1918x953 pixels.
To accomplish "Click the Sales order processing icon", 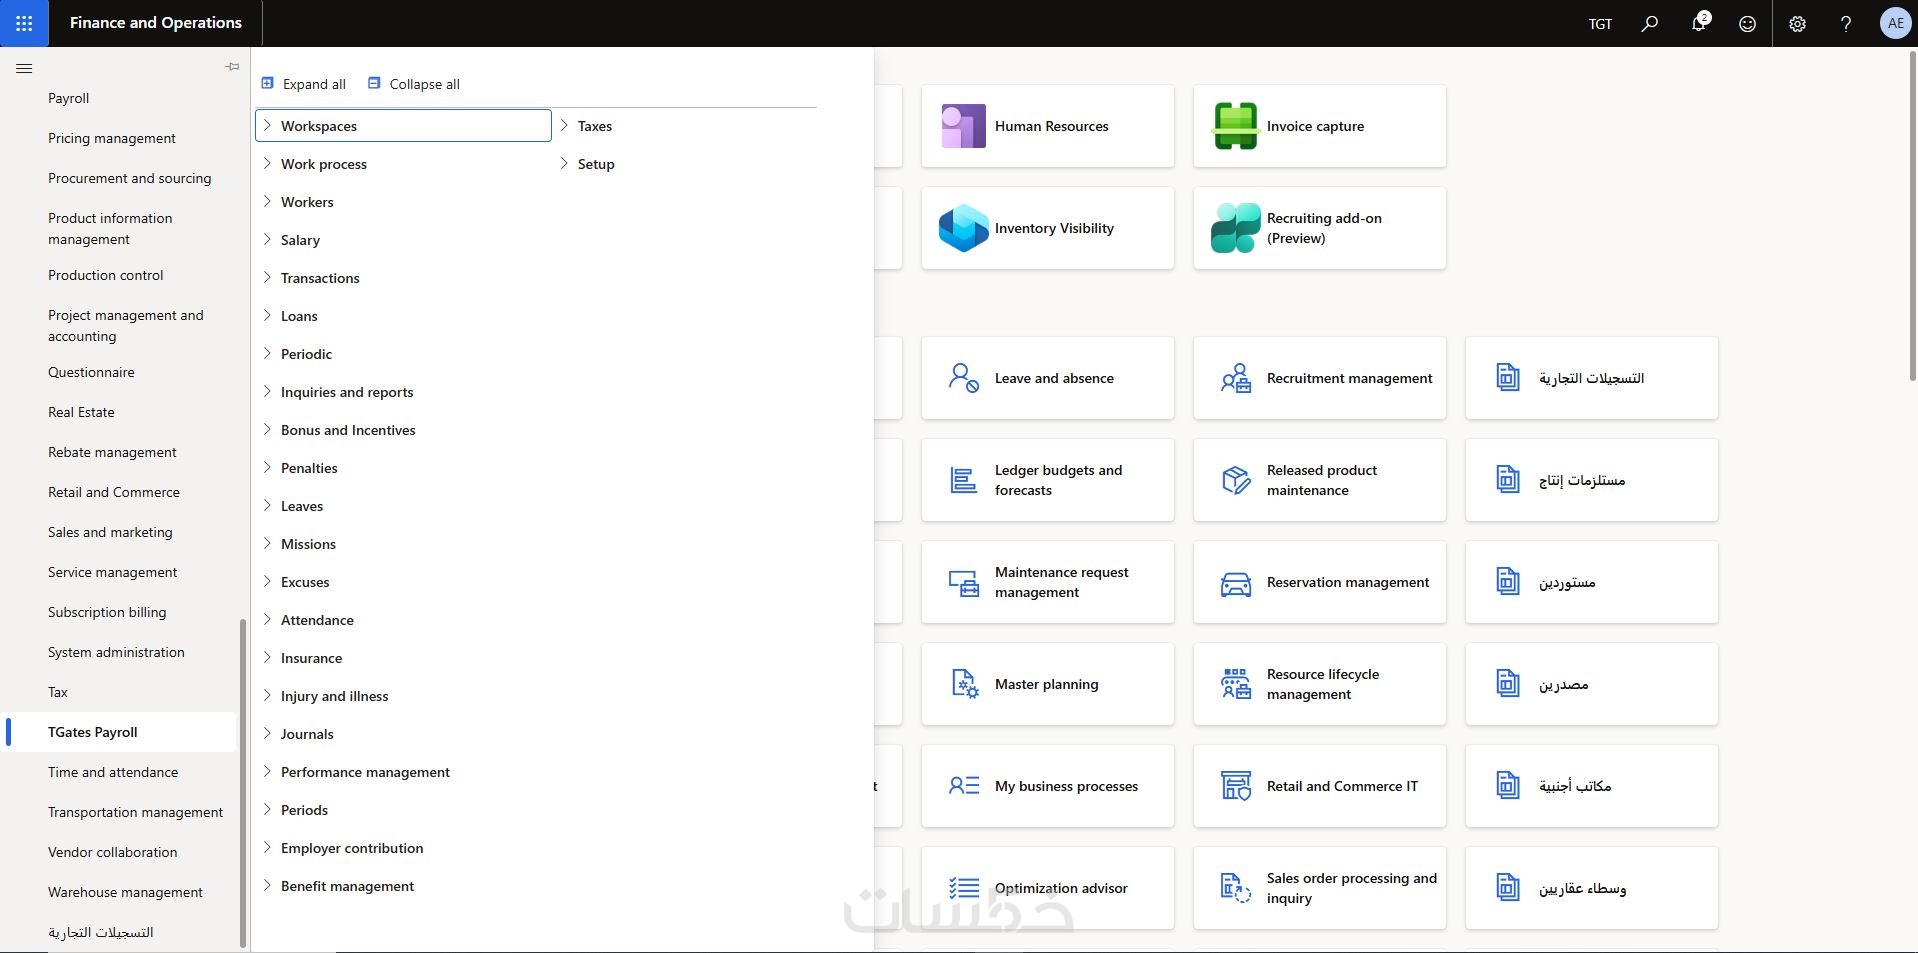I will [x=1235, y=888].
